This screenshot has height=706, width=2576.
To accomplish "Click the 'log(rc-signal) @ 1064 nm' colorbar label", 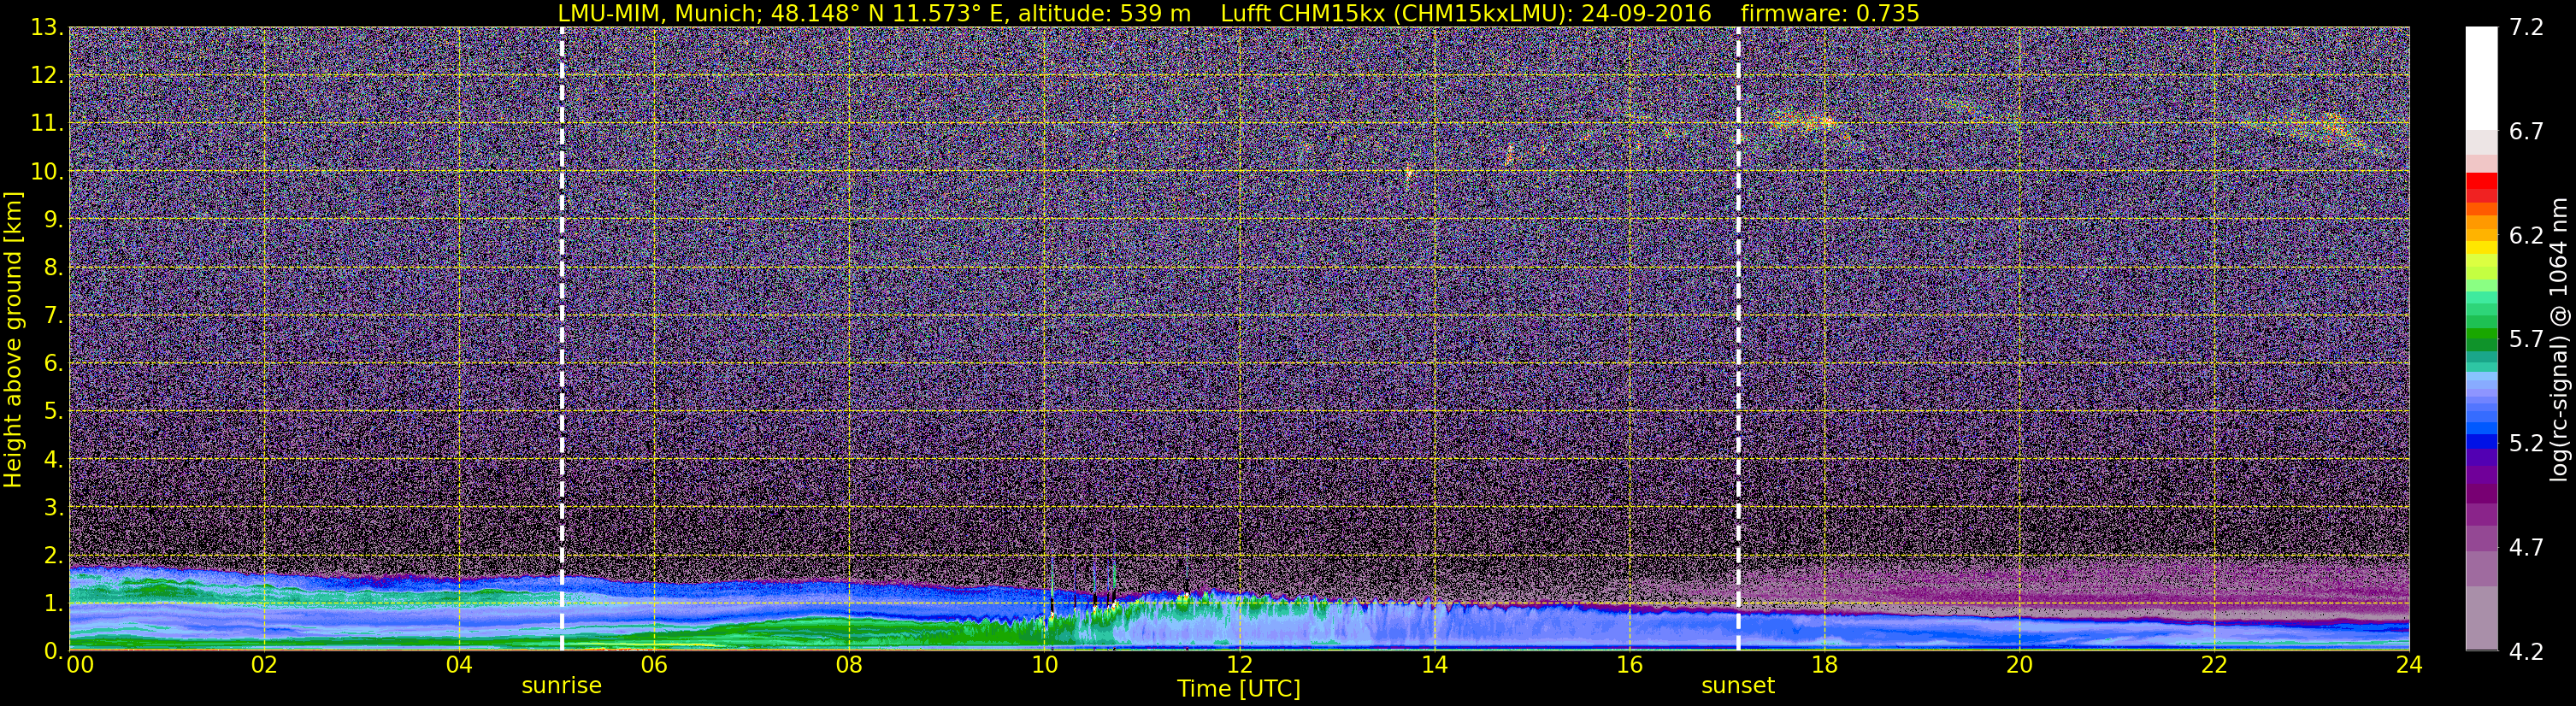I will point(2559,339).
